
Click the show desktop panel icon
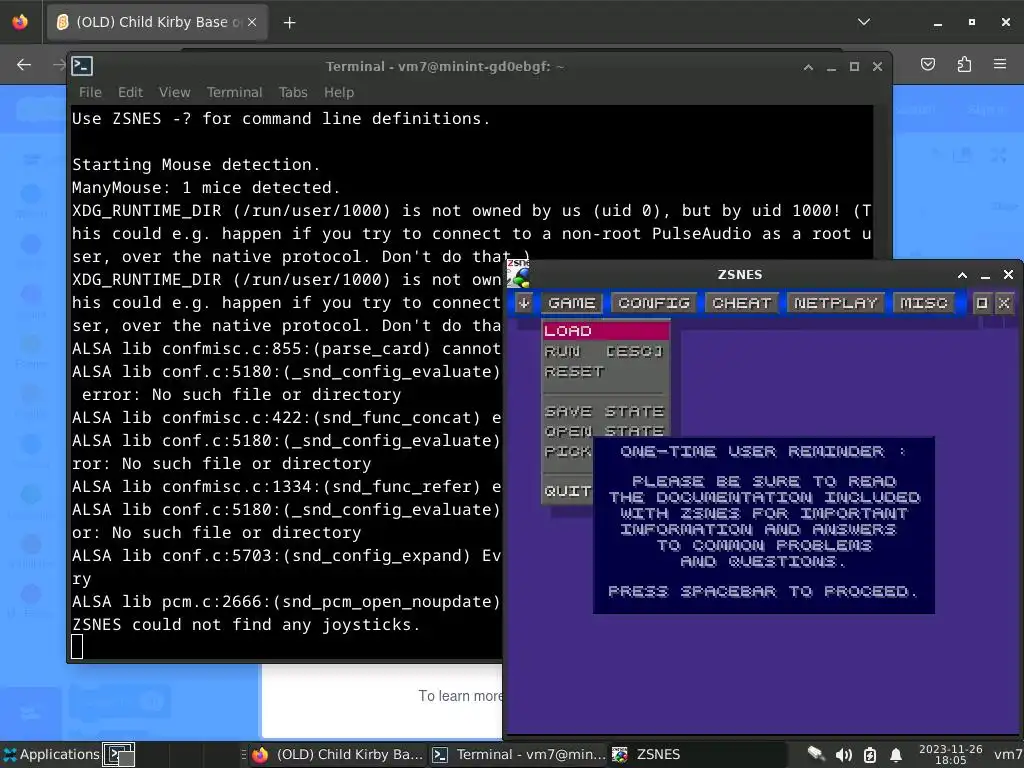(120, 754)
